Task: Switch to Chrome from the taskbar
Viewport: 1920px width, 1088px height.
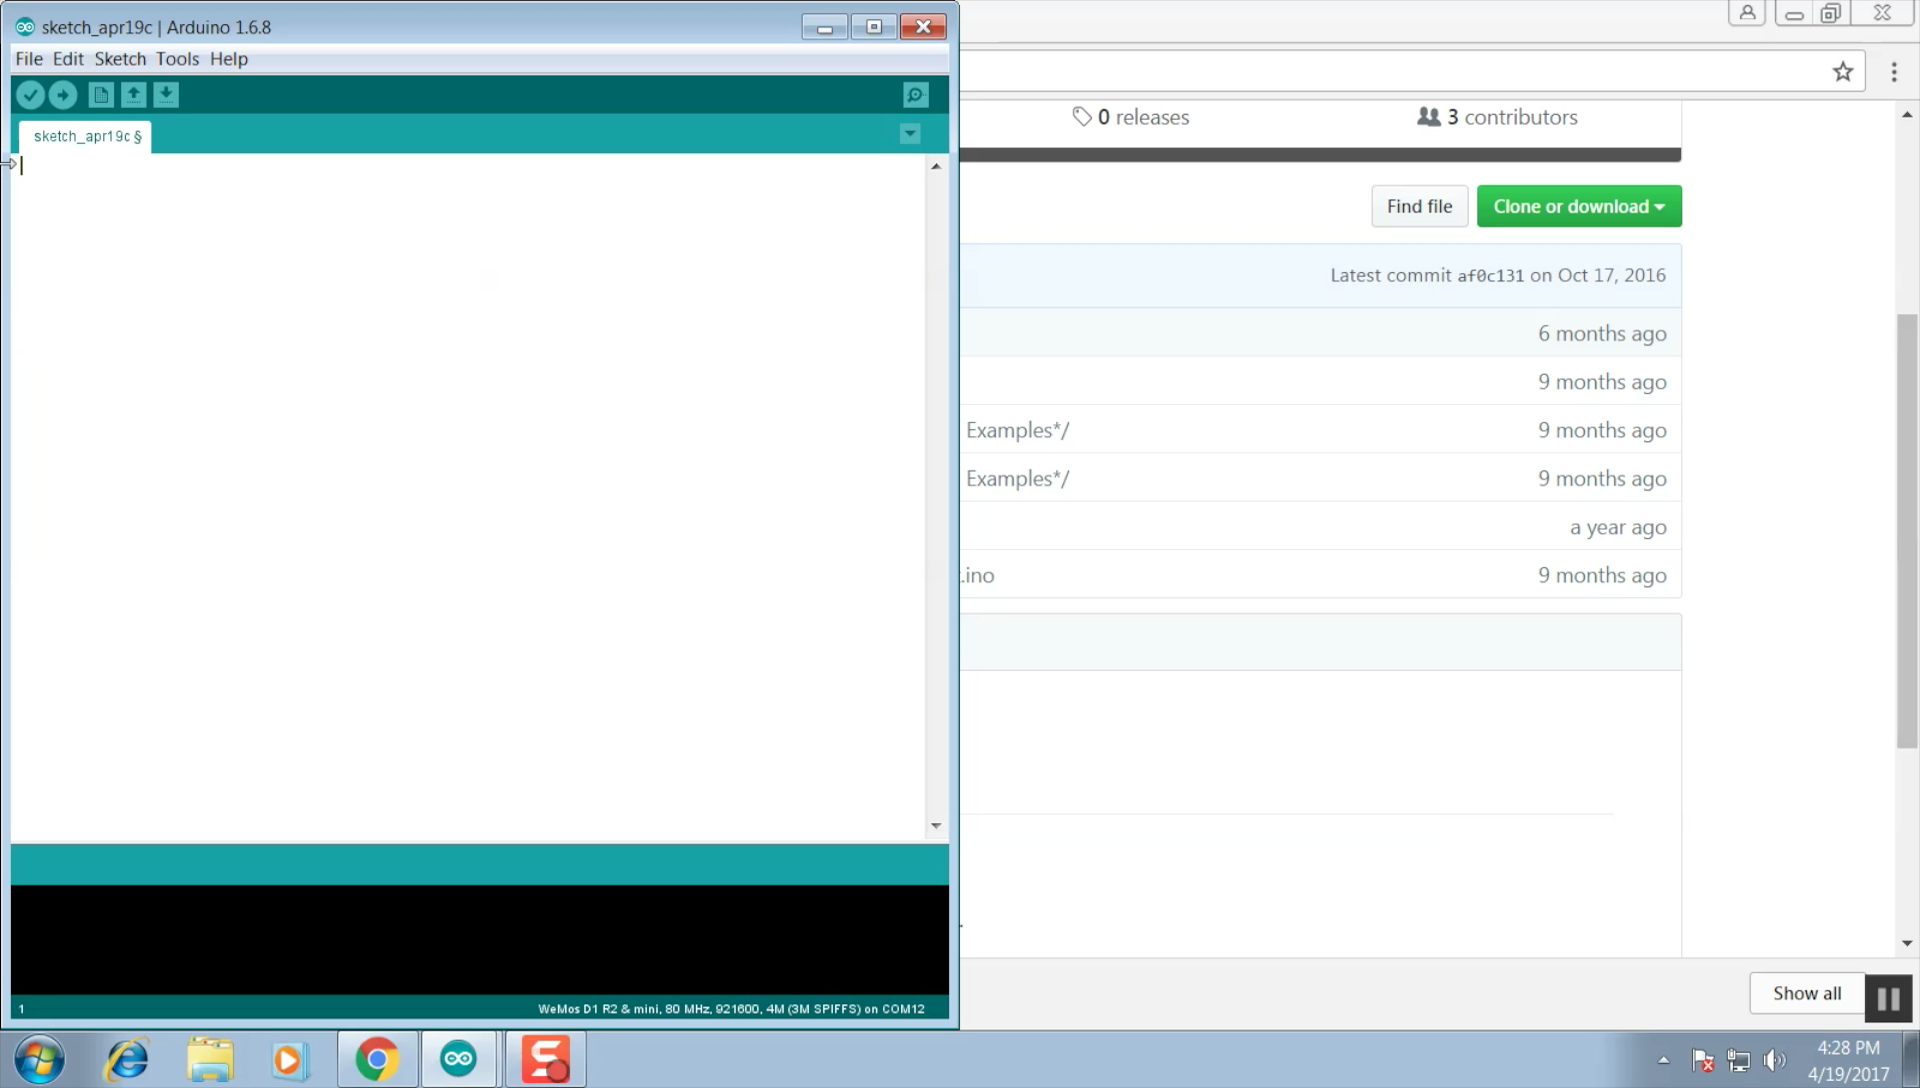Action: (377, 1059)
